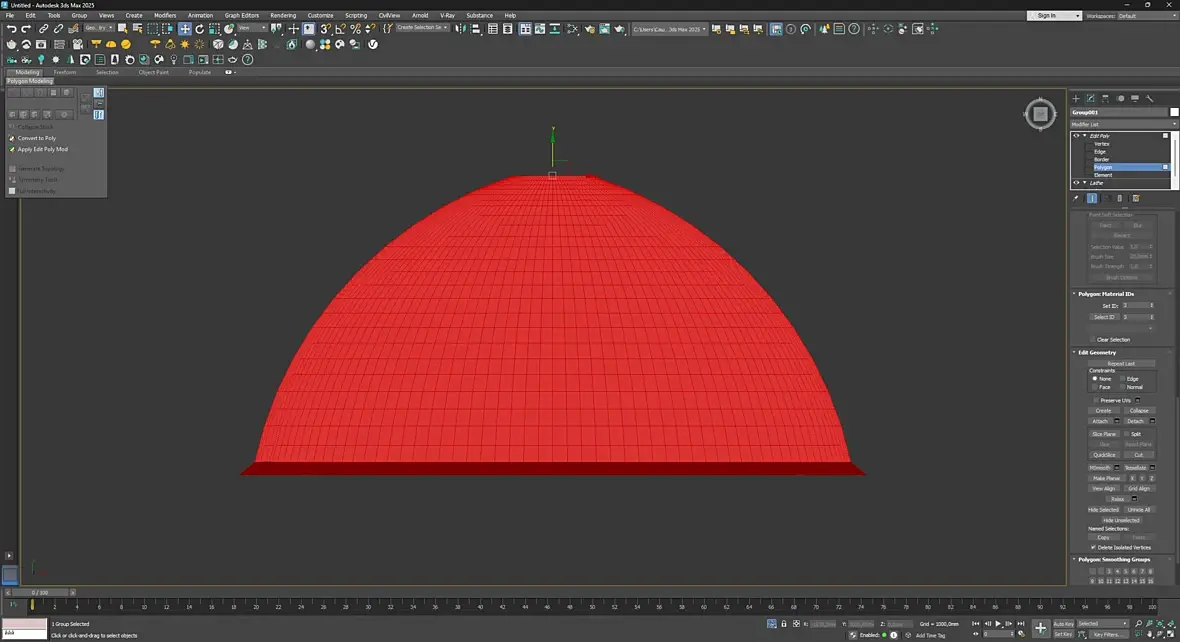Open the Modifier List dropdown
This screenshot has width=1180, height=642.
click(x=1124, y=124)
